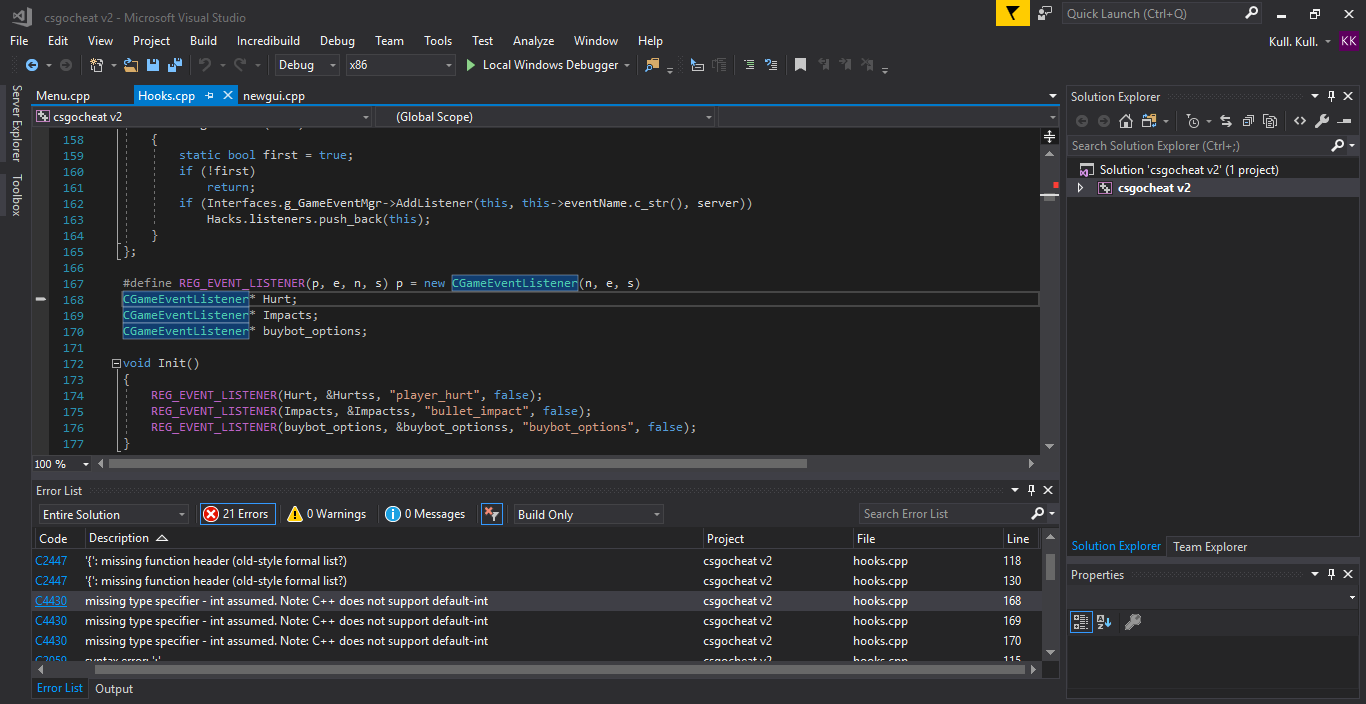
Task: Click the feedback notification flag icon
Action: point(1012,13)
